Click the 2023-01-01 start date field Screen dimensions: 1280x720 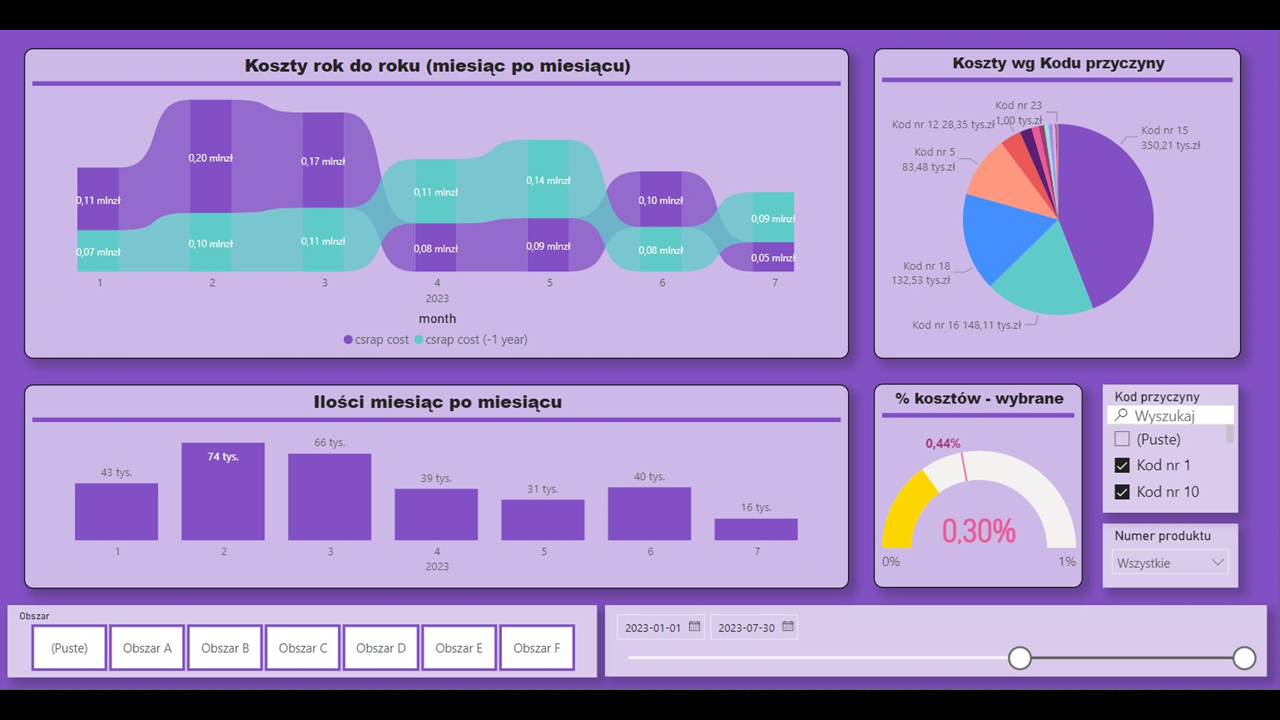[661, 627]
